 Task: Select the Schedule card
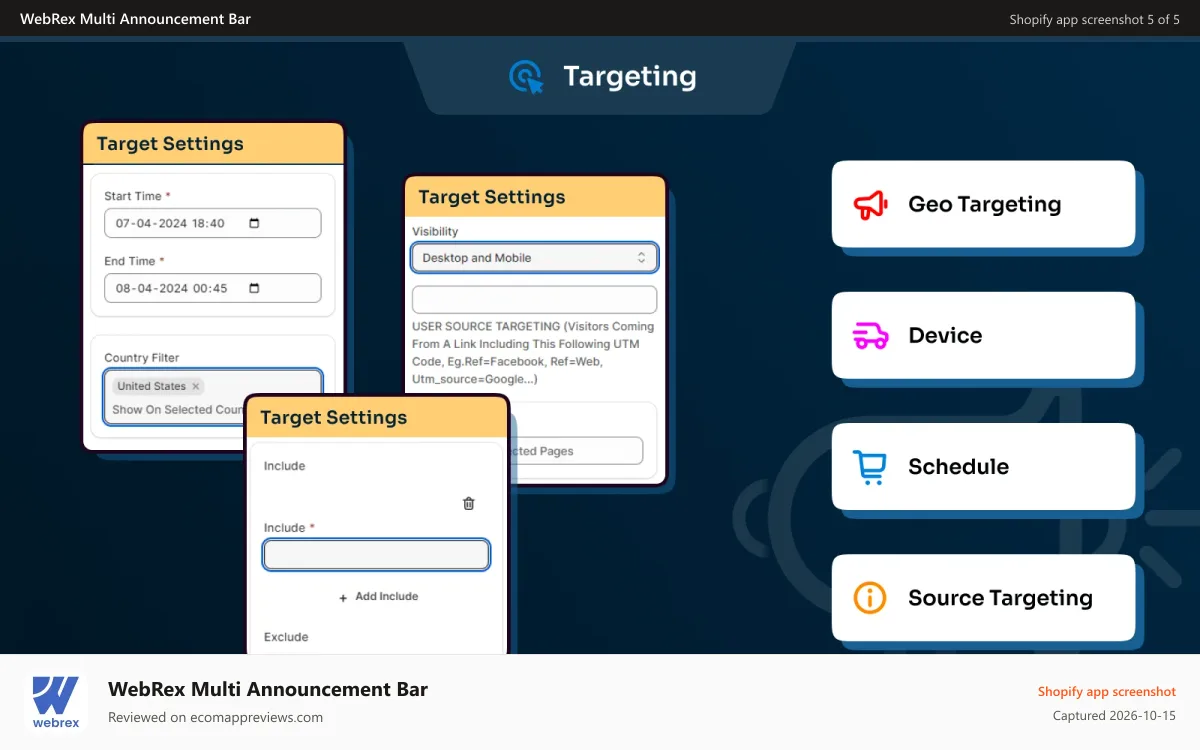[x=983, y=467]
